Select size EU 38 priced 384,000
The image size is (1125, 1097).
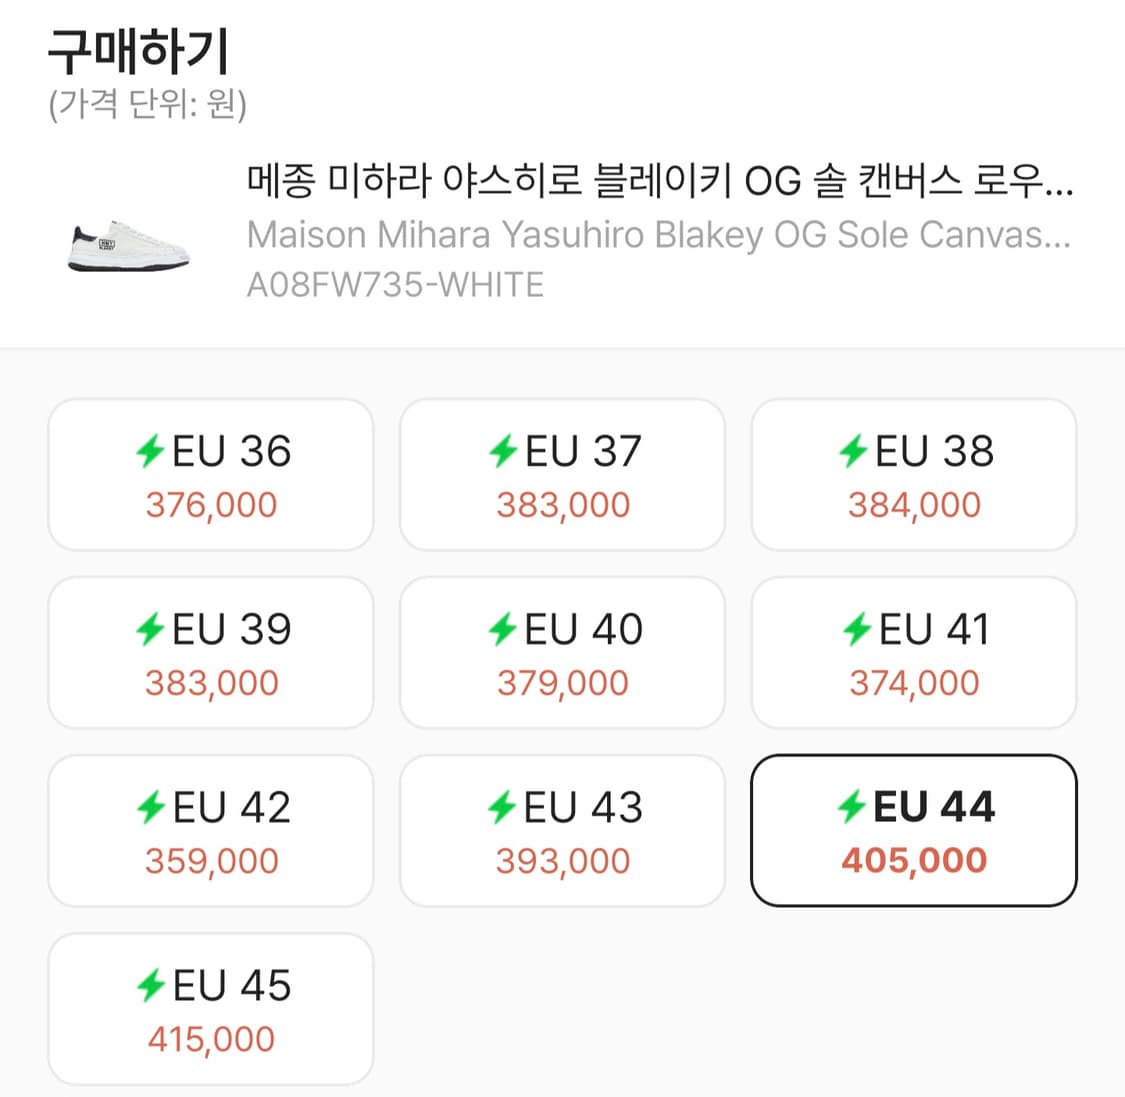click(x=913, y=474)
